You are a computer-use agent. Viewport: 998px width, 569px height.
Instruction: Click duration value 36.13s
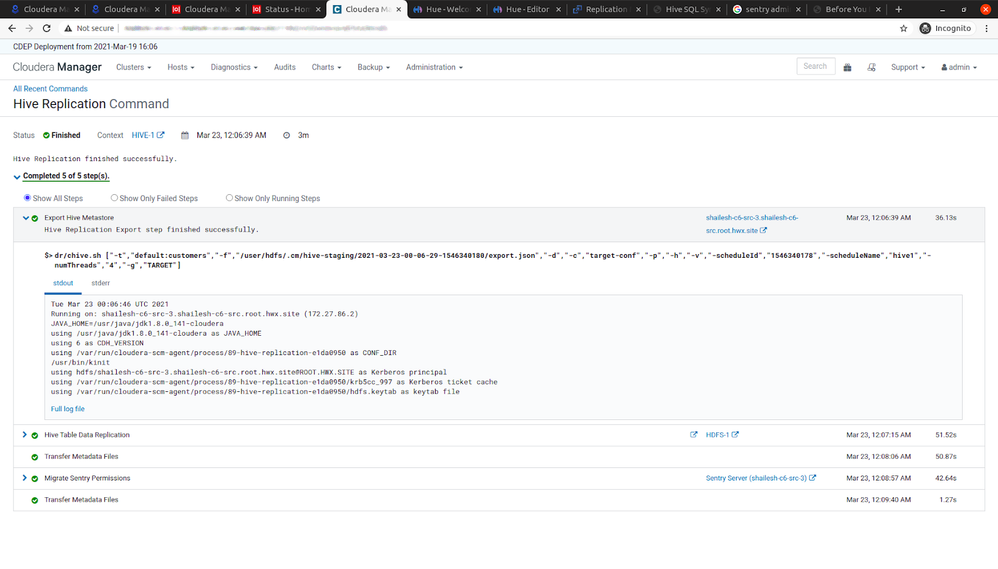[946, 218]
